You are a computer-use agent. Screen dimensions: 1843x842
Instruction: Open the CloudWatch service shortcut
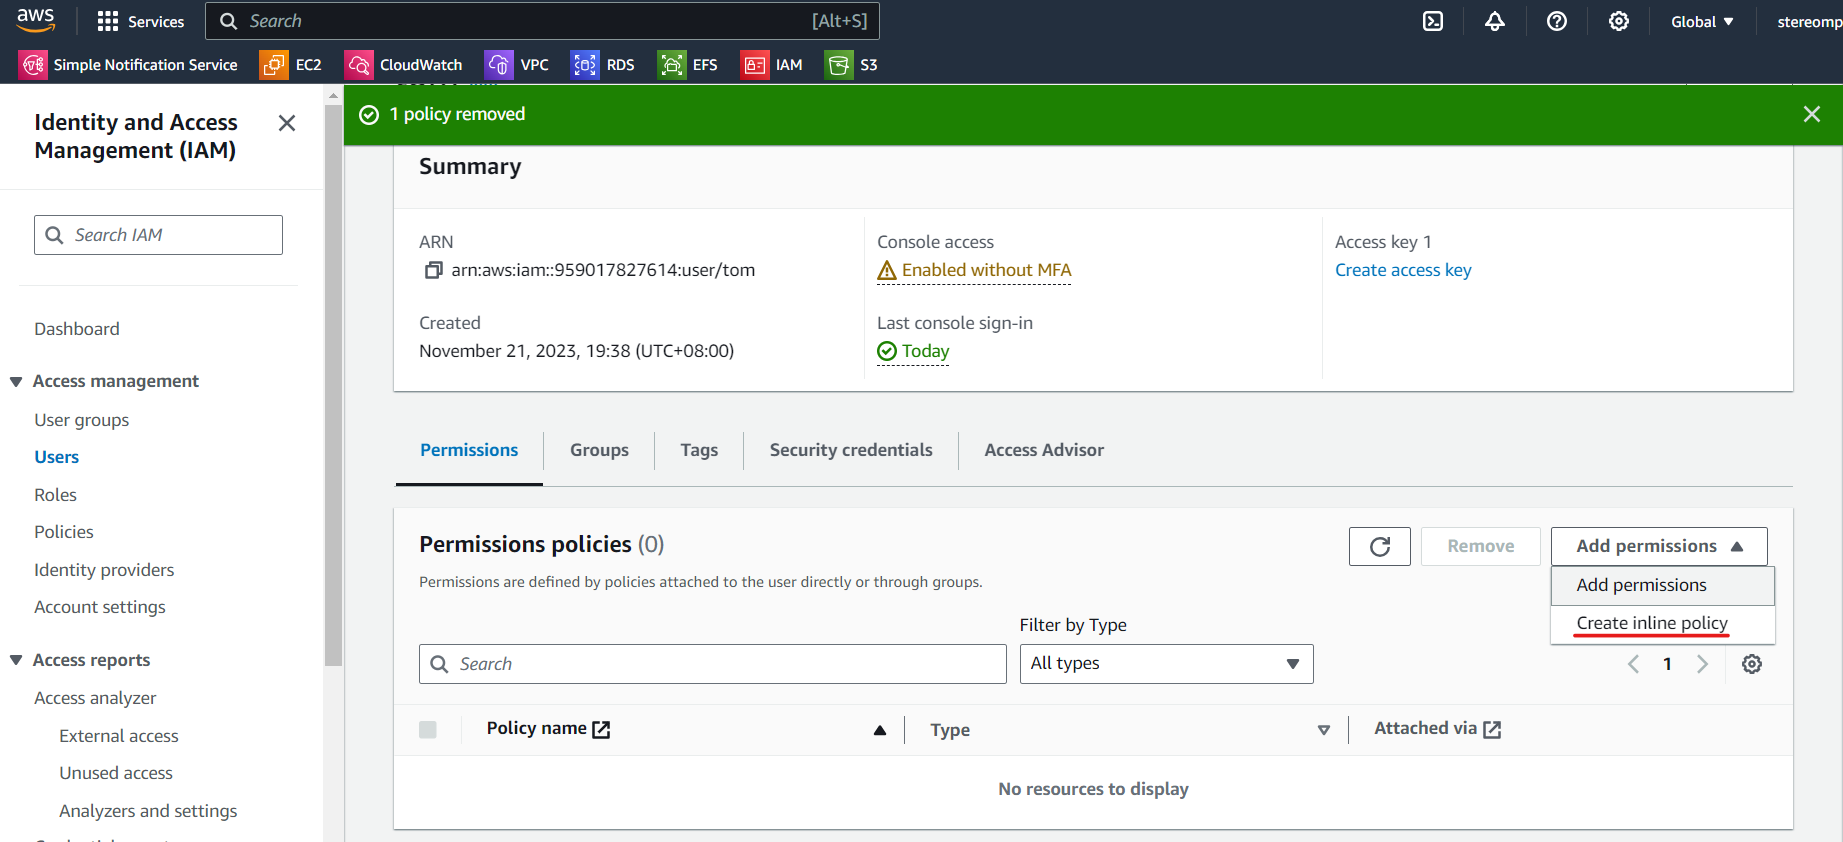click(x=404, y=65)
